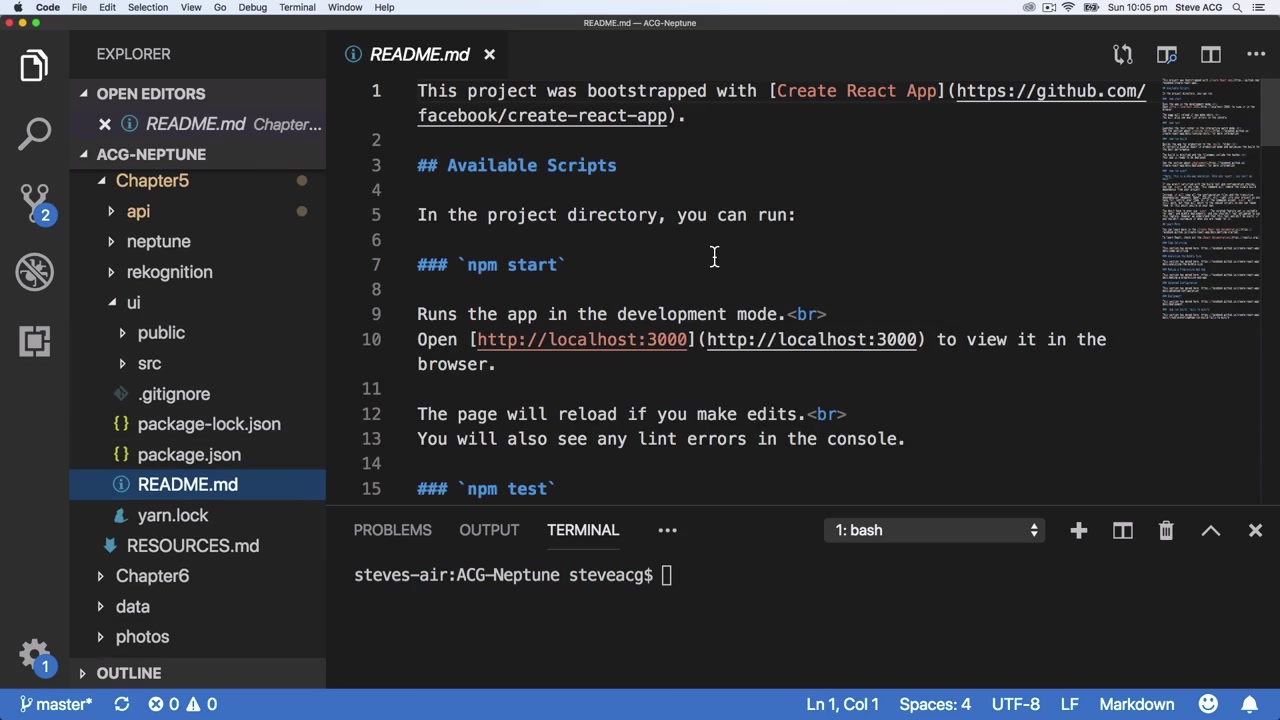The height and width of the screenshot is (720, 1280).
Task: Click the editor minimap preview
Action: (x=1210, y=200)
